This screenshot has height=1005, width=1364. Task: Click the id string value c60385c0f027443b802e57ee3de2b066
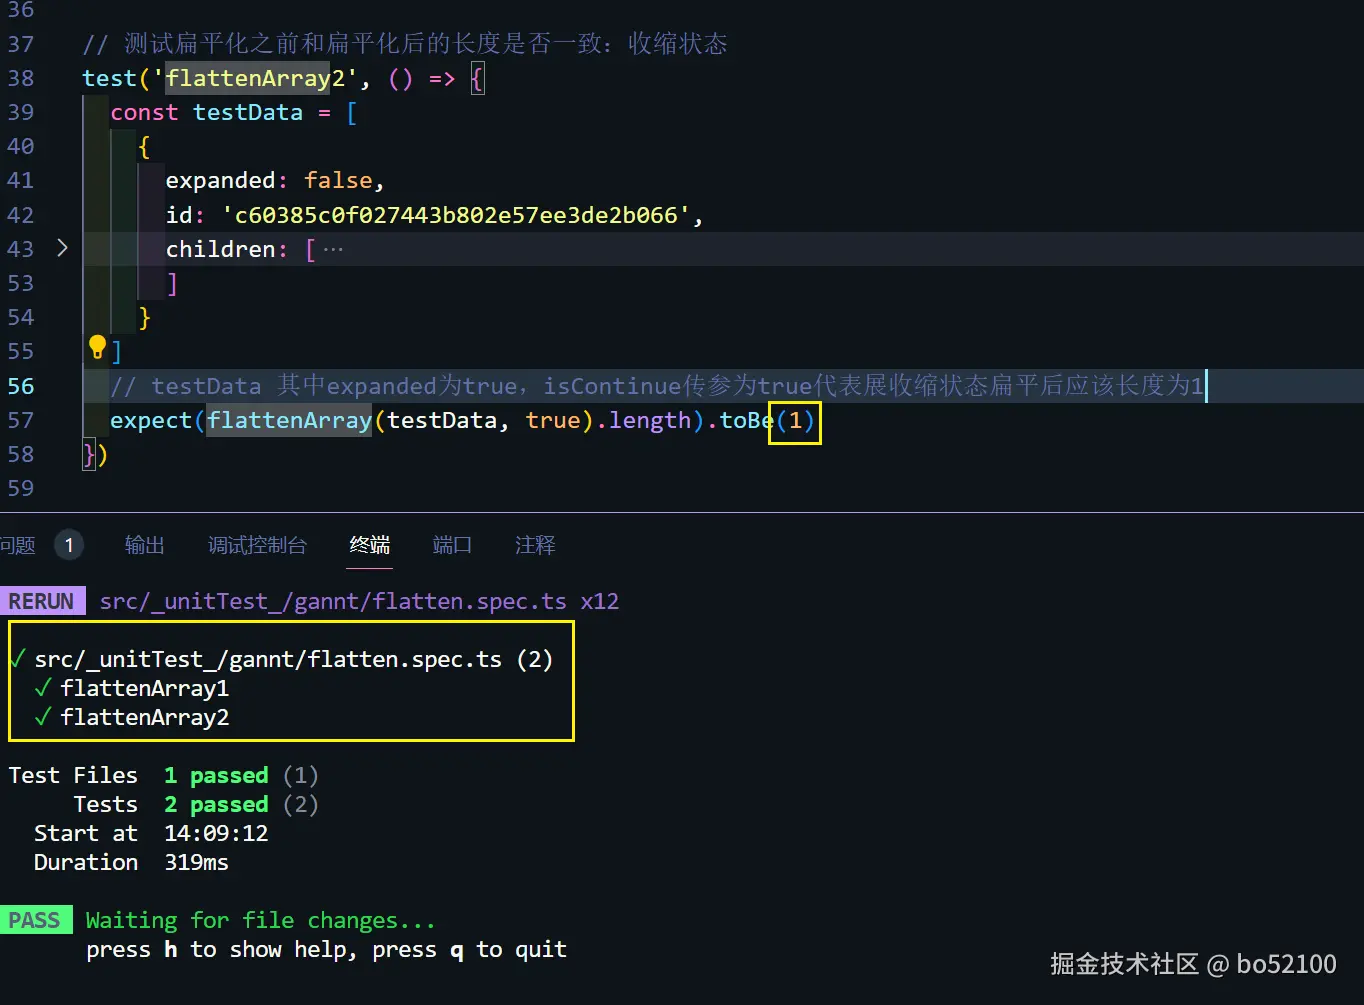click(x=456, y=215)
